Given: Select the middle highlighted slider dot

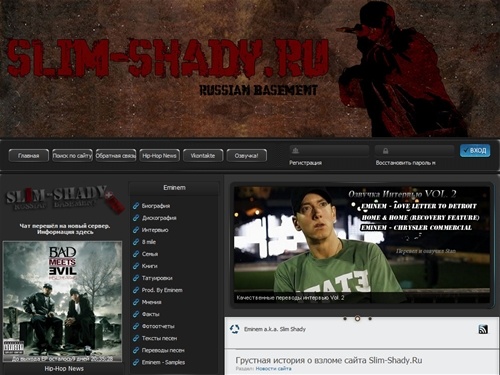Looking at the screenshot, I should 357,319.
